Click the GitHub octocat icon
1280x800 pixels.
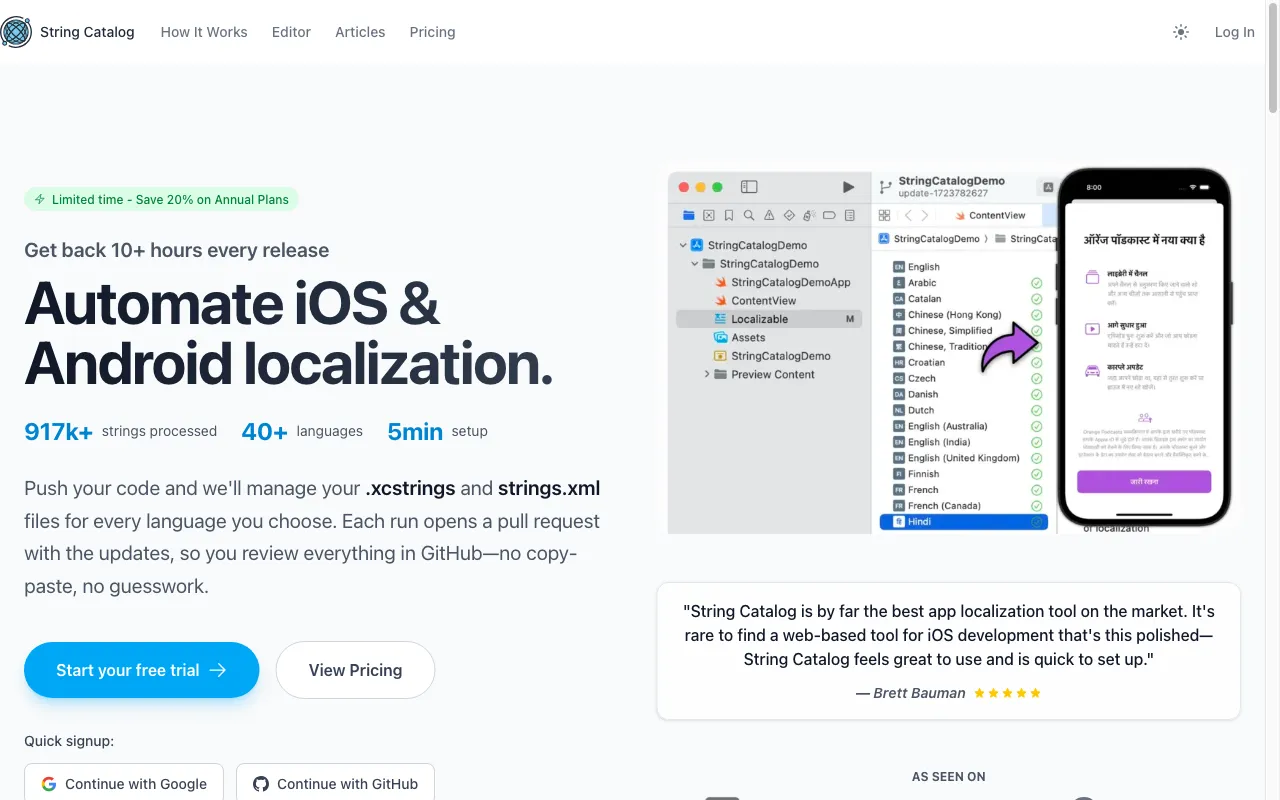click(x=261, y=784)
